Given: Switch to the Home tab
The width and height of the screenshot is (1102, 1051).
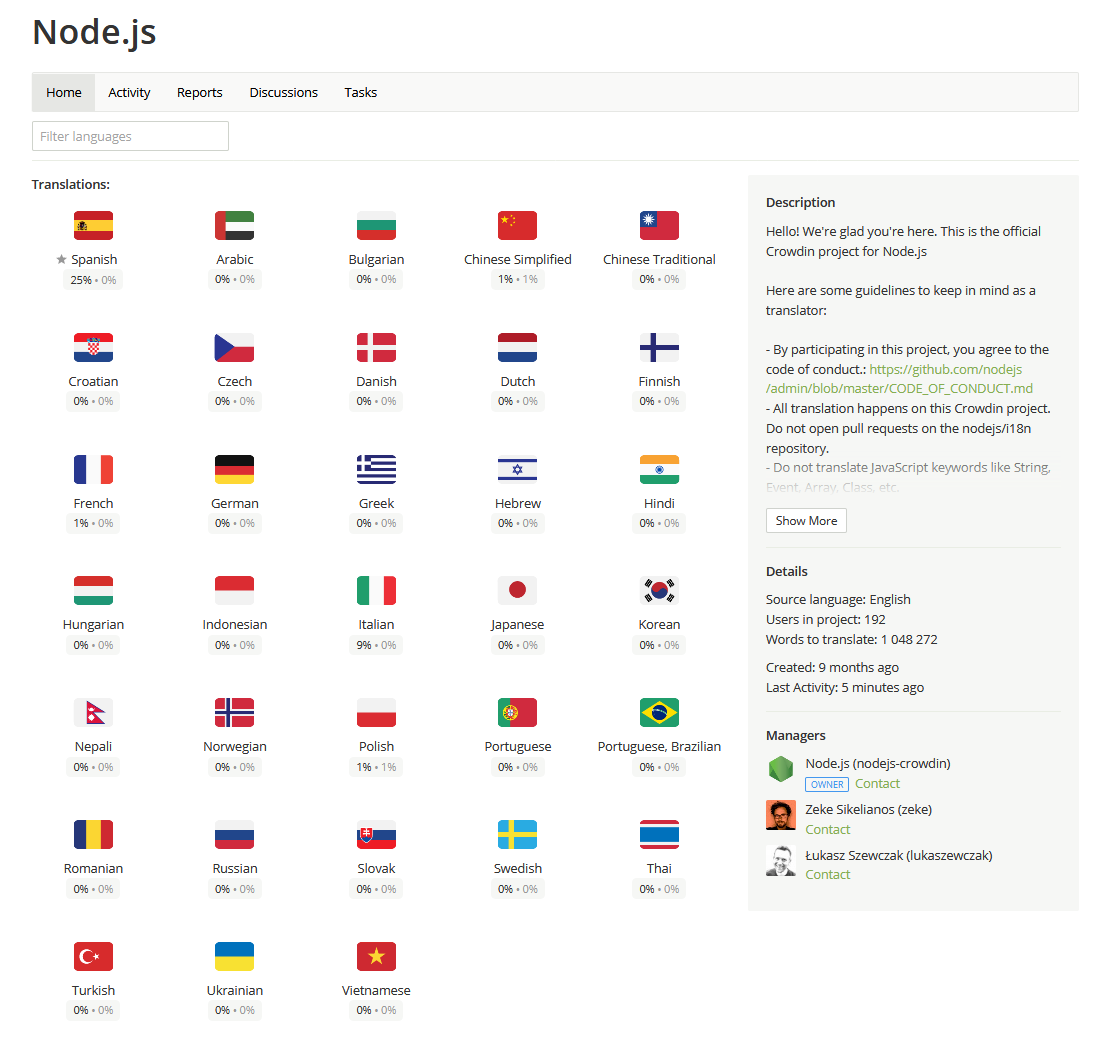Looking at the screenshot, I should point(64,92).
